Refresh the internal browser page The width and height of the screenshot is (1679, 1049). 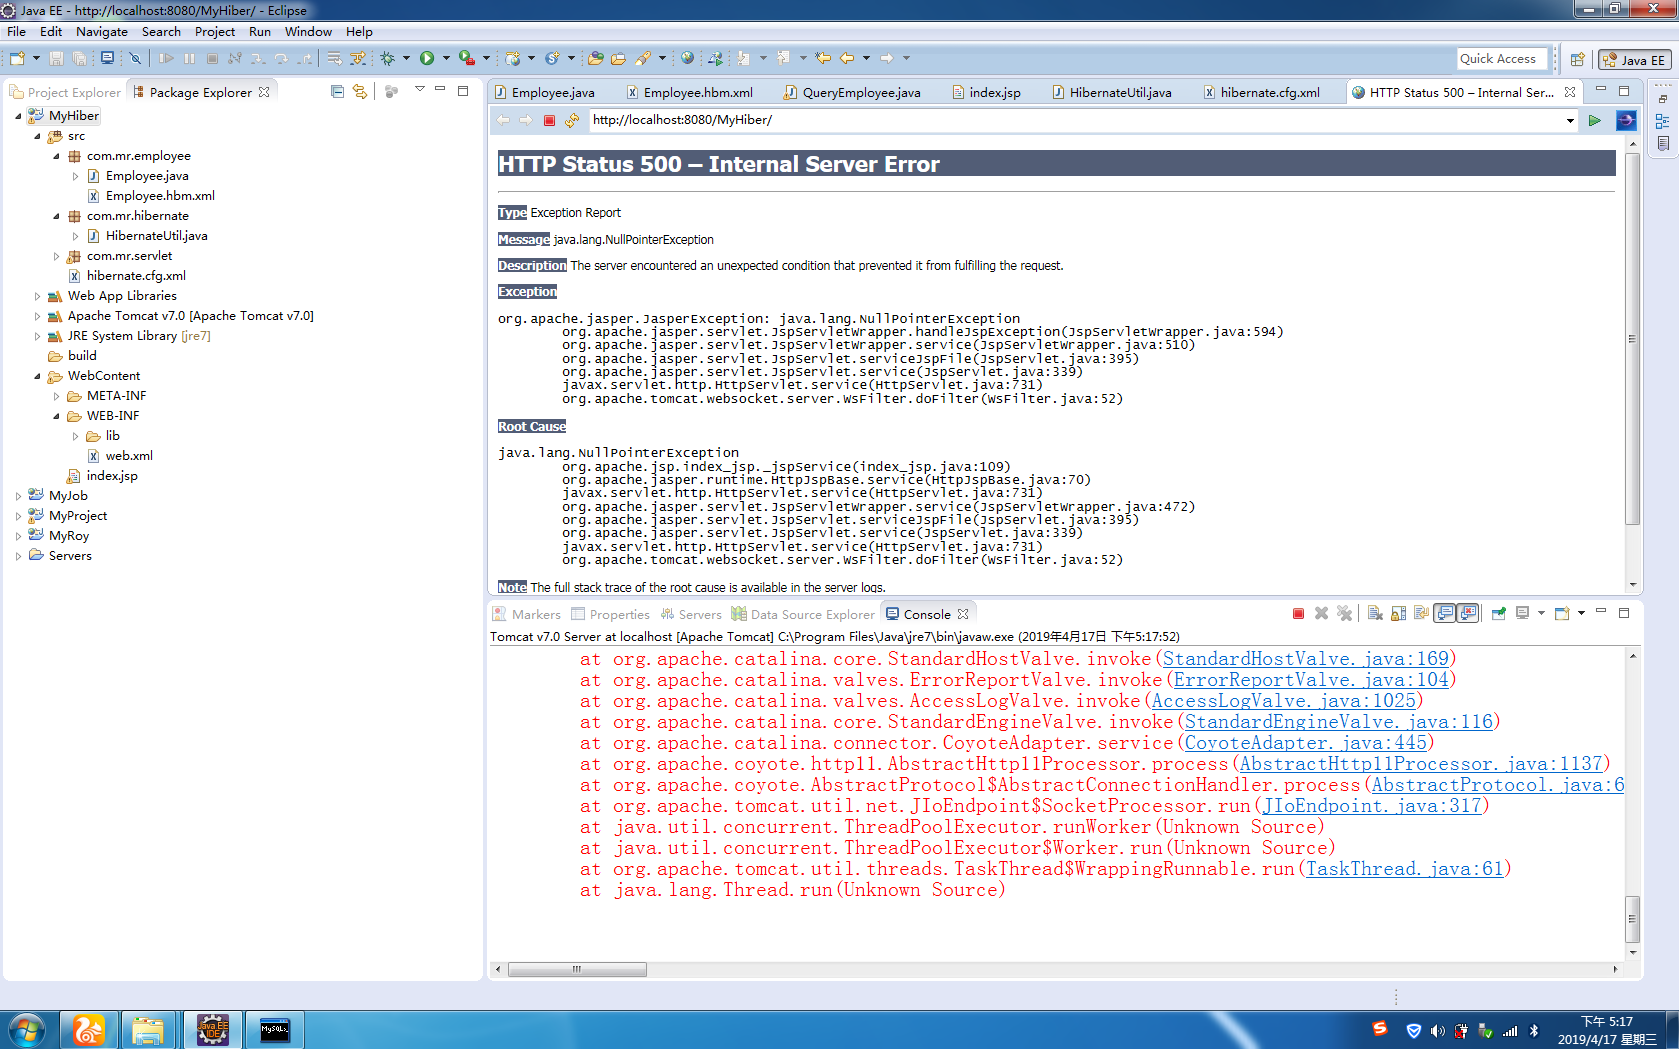coord(572,120)
